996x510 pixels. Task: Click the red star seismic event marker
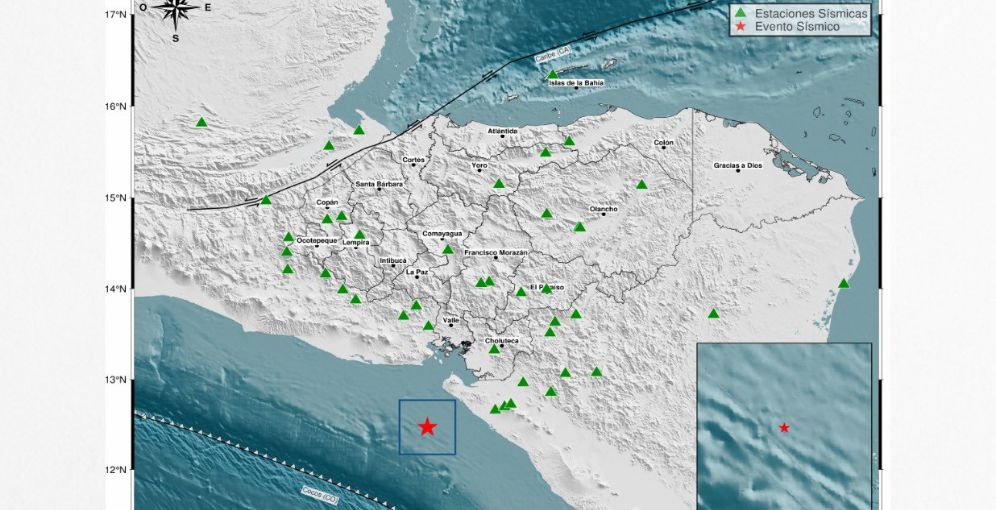(x=427, y=427)
